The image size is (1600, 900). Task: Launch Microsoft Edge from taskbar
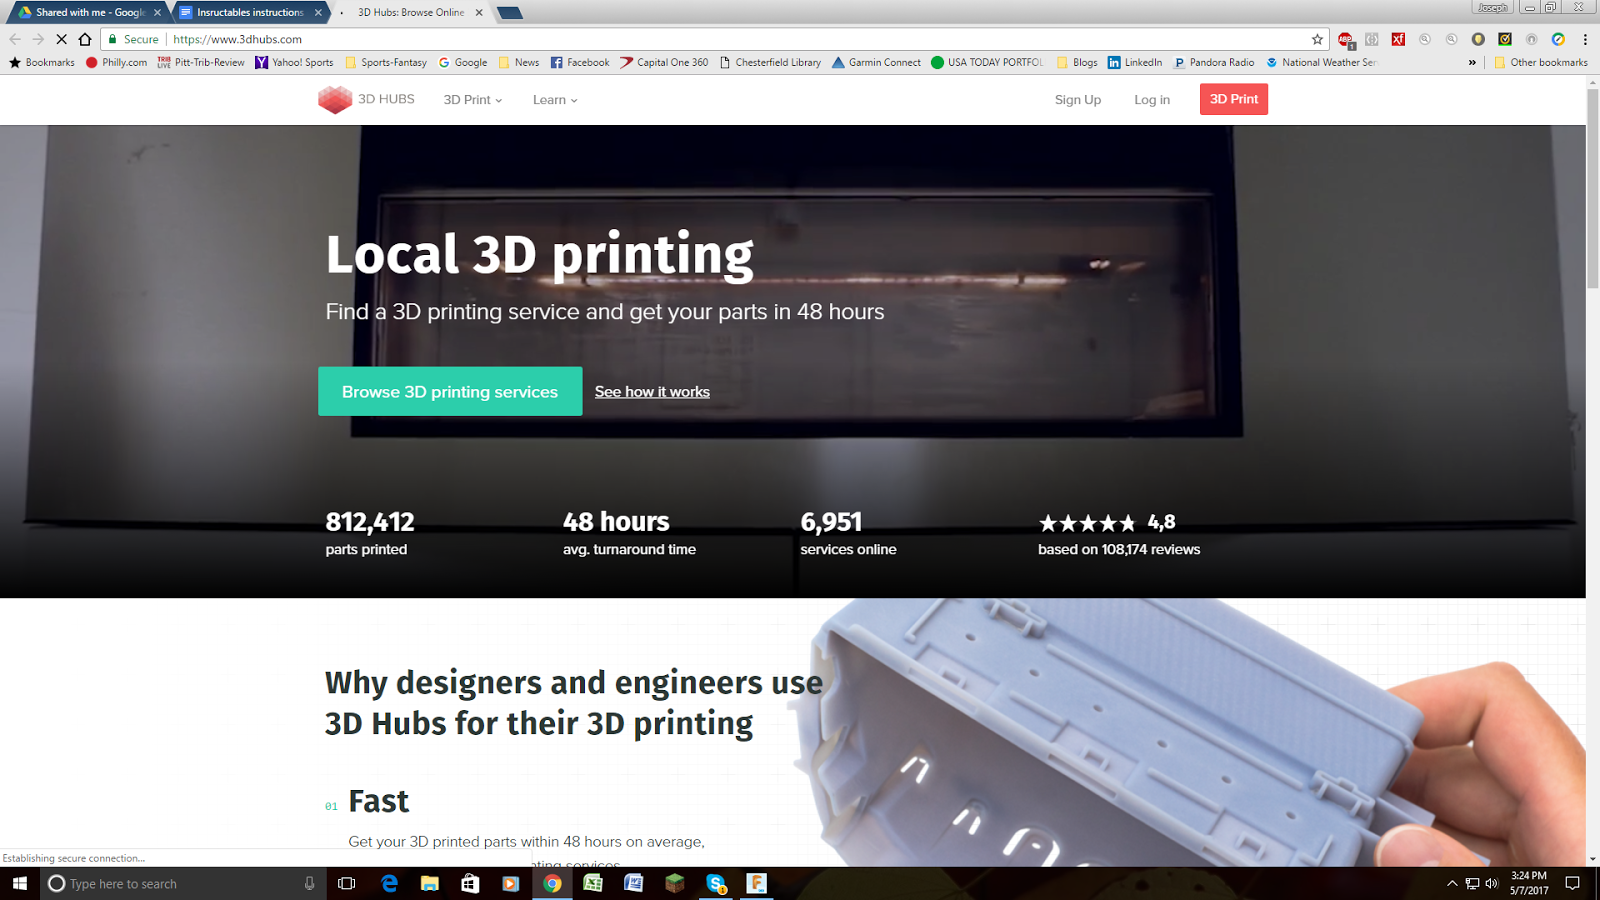389,883
